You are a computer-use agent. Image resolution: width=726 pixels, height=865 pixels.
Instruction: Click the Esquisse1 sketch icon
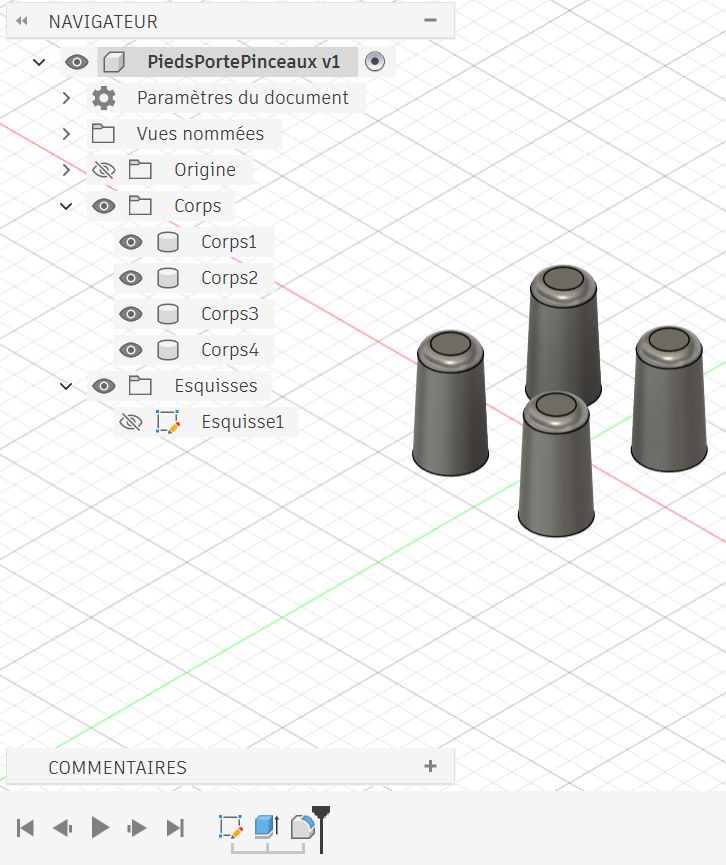pos(168,422)
